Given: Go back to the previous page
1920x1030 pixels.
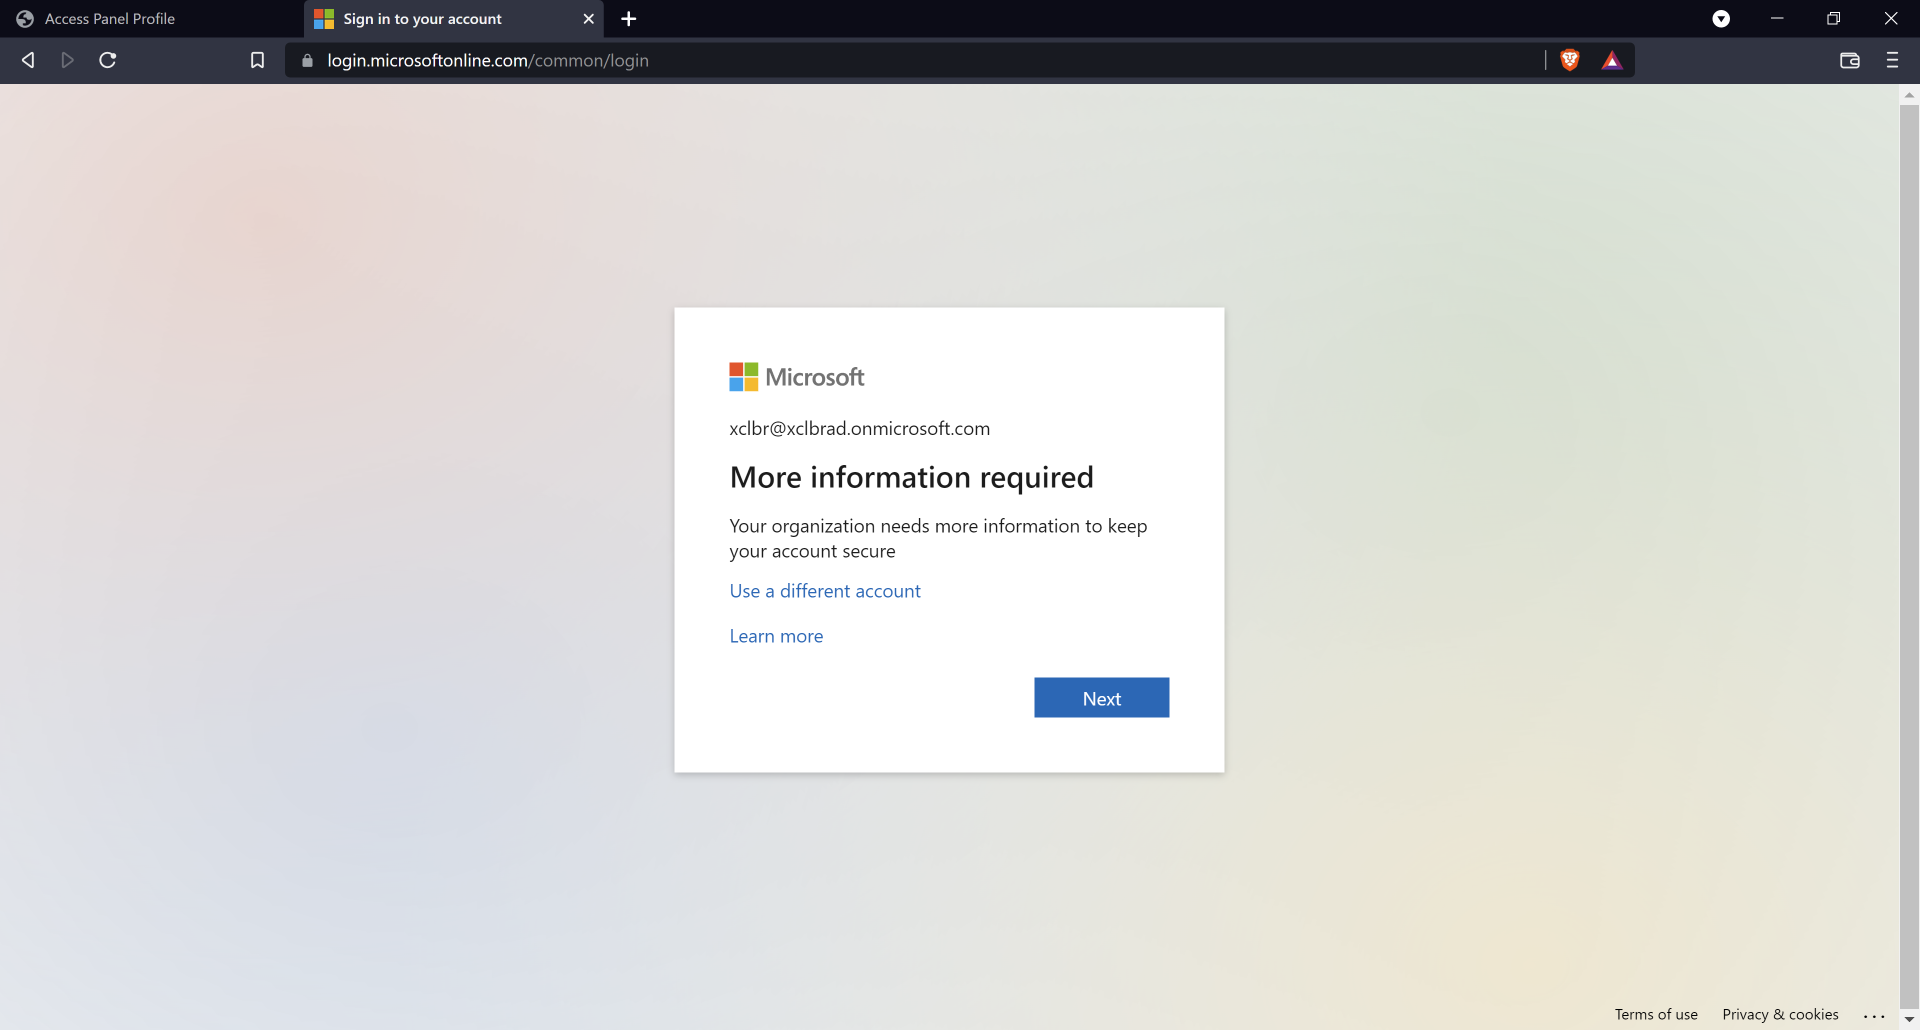Looking at the screenshot, I should coord(28,60).
